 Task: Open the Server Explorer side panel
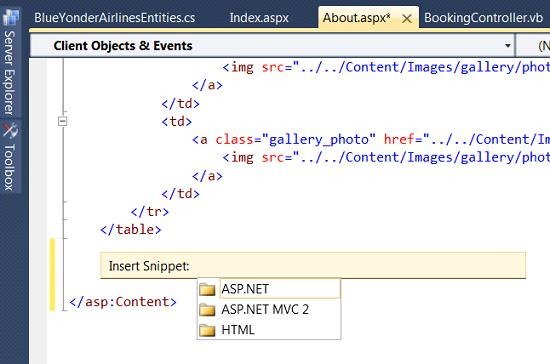tap(10, 73)
